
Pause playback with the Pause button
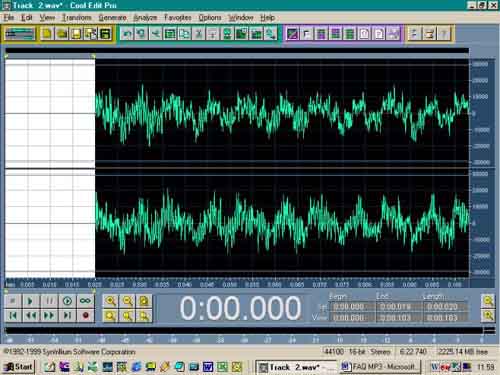click(49, 301)
